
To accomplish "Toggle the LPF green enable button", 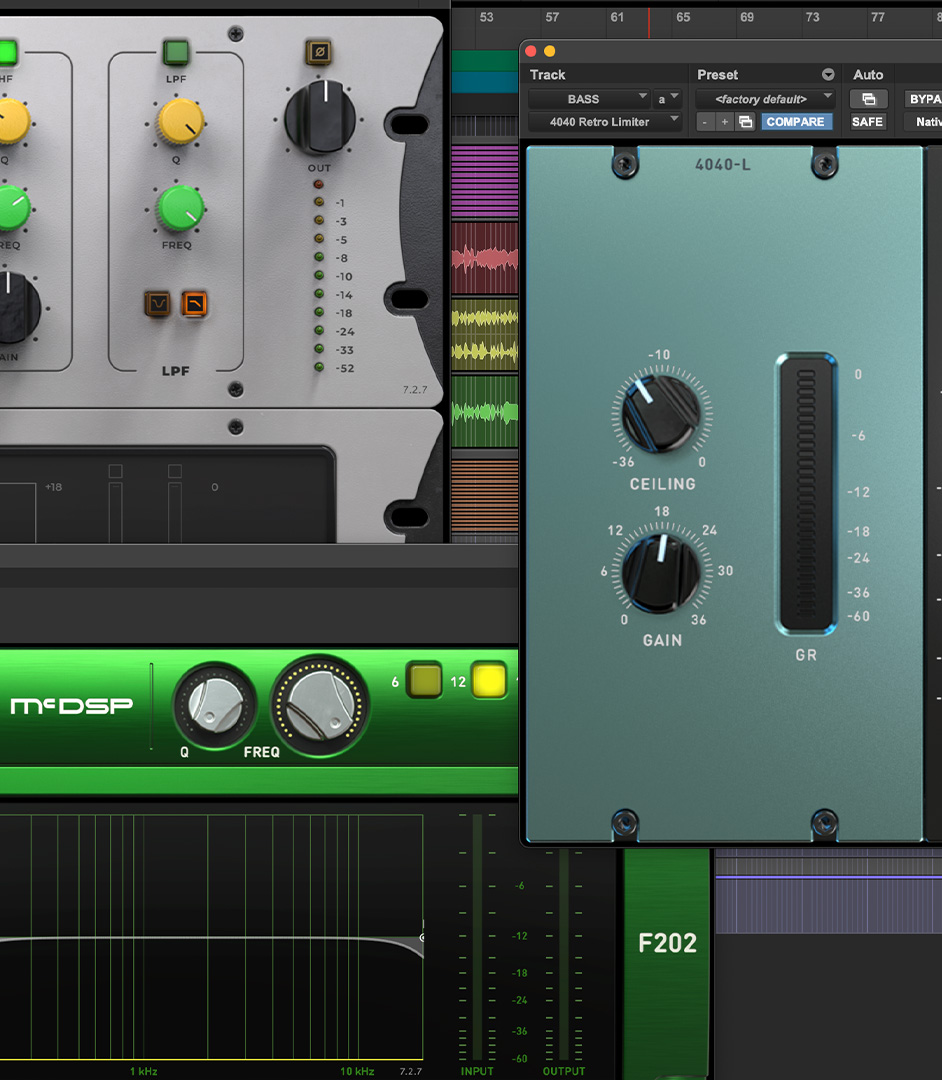I will pos(176,52).
